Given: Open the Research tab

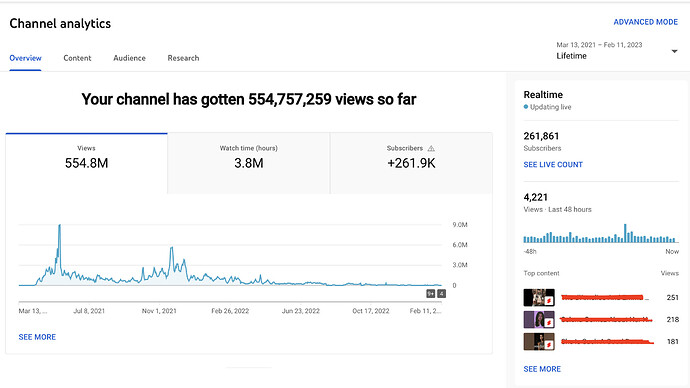Looking at the screenshot, I should [x=183, y=58].
